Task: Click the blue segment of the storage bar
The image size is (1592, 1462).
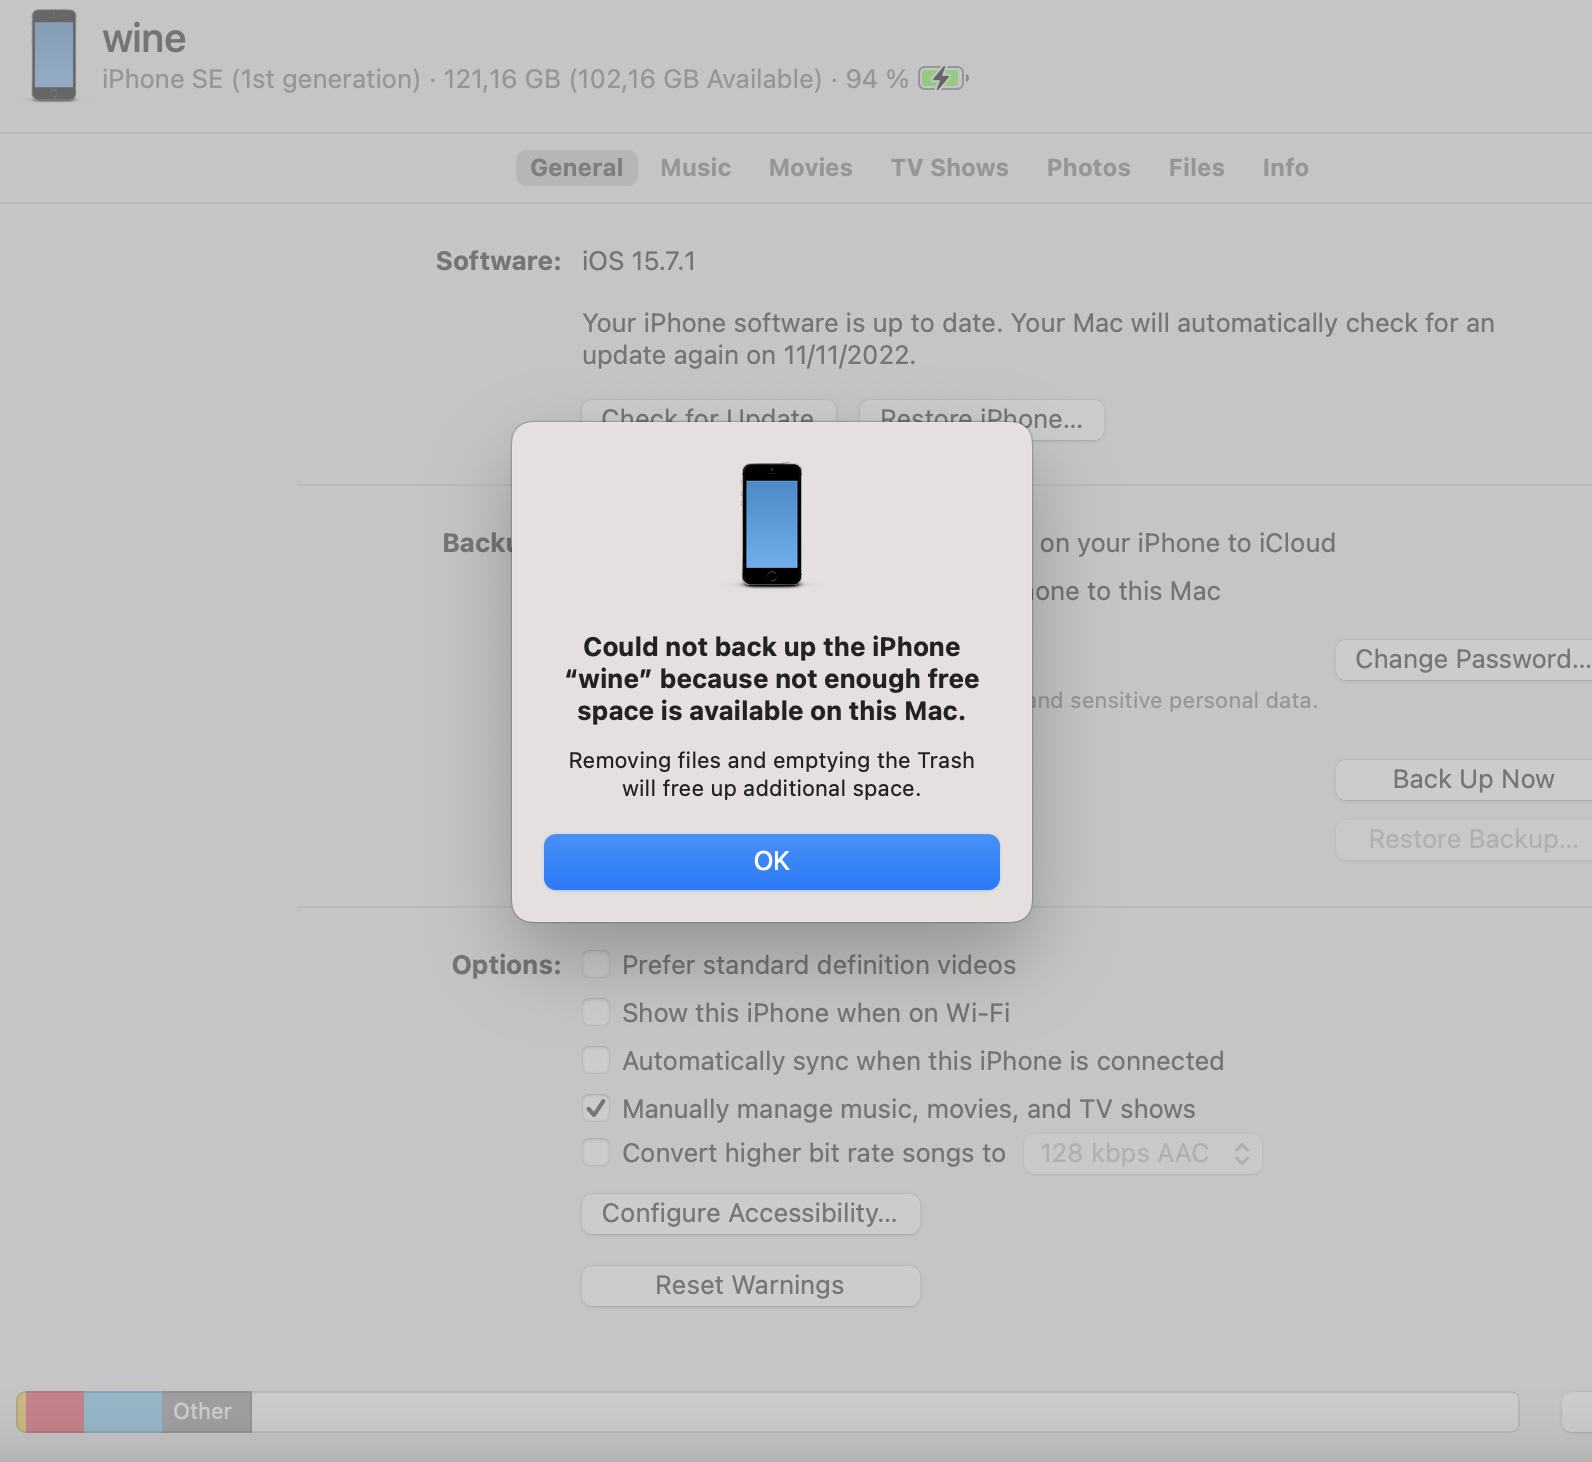Action: [123, 1412]
